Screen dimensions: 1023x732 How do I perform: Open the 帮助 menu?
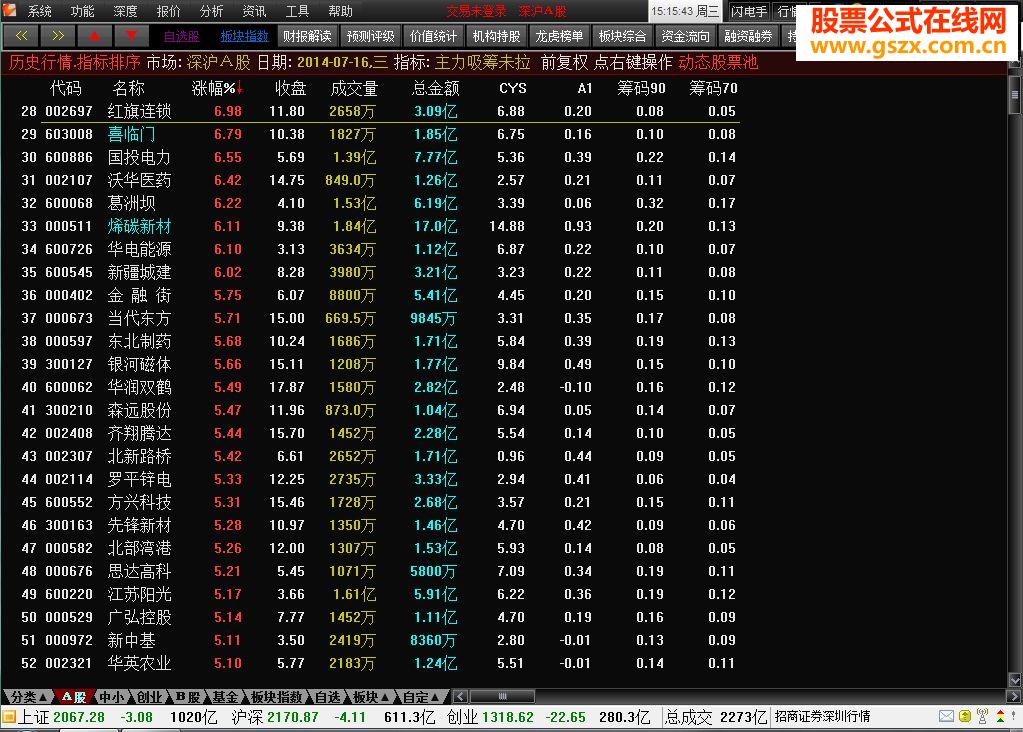pos(341,11)
